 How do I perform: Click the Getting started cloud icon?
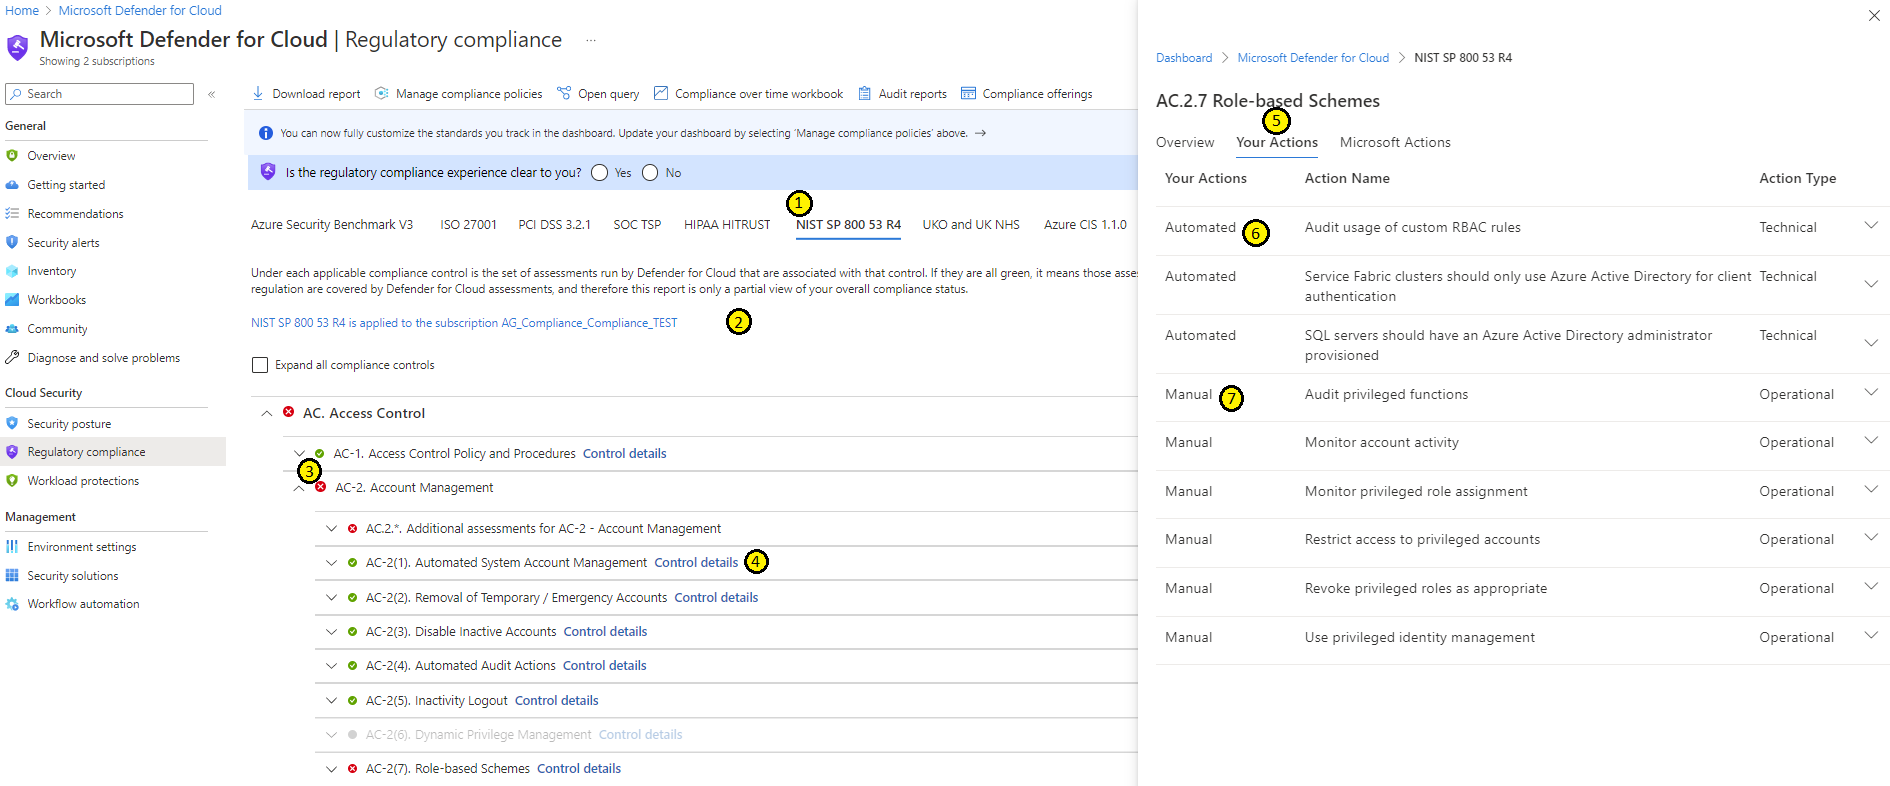pos(12,185)
